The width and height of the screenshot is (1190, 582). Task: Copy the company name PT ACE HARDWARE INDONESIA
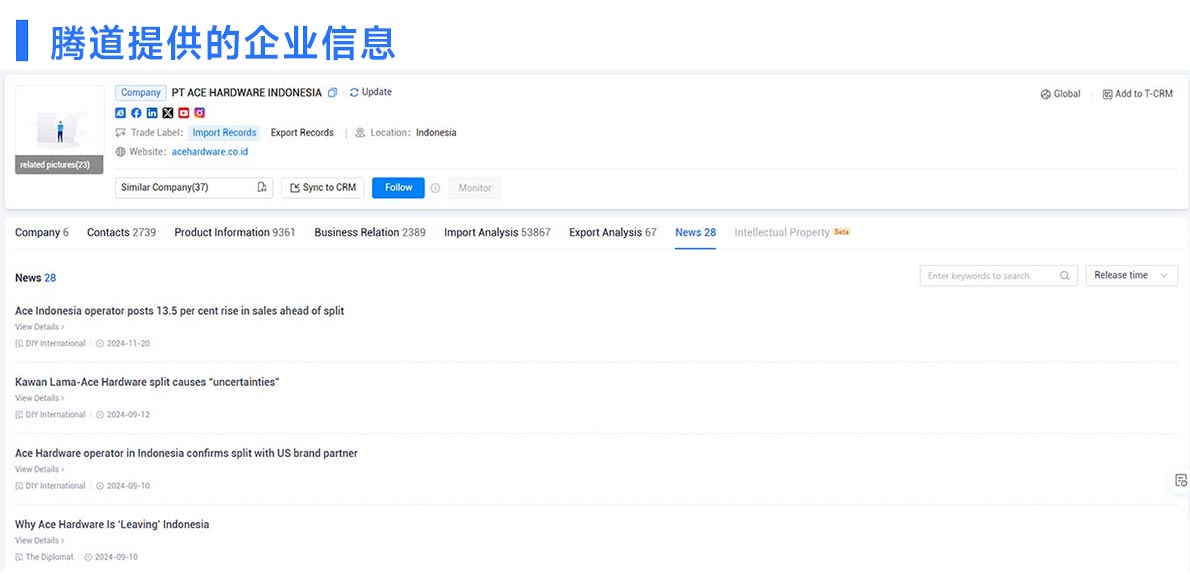tap(332, 93)
